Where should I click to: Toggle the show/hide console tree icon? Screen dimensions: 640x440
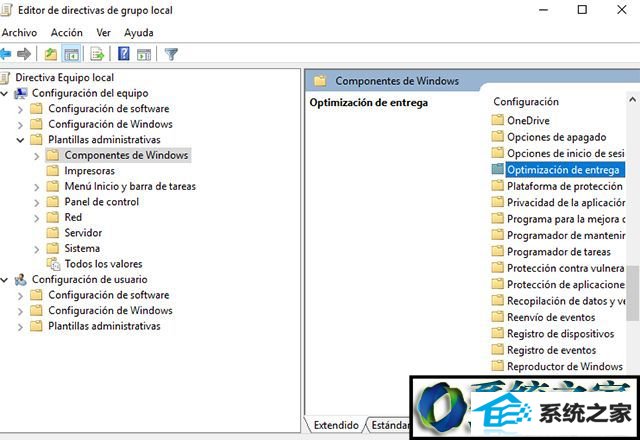click(x=72, y=53)
